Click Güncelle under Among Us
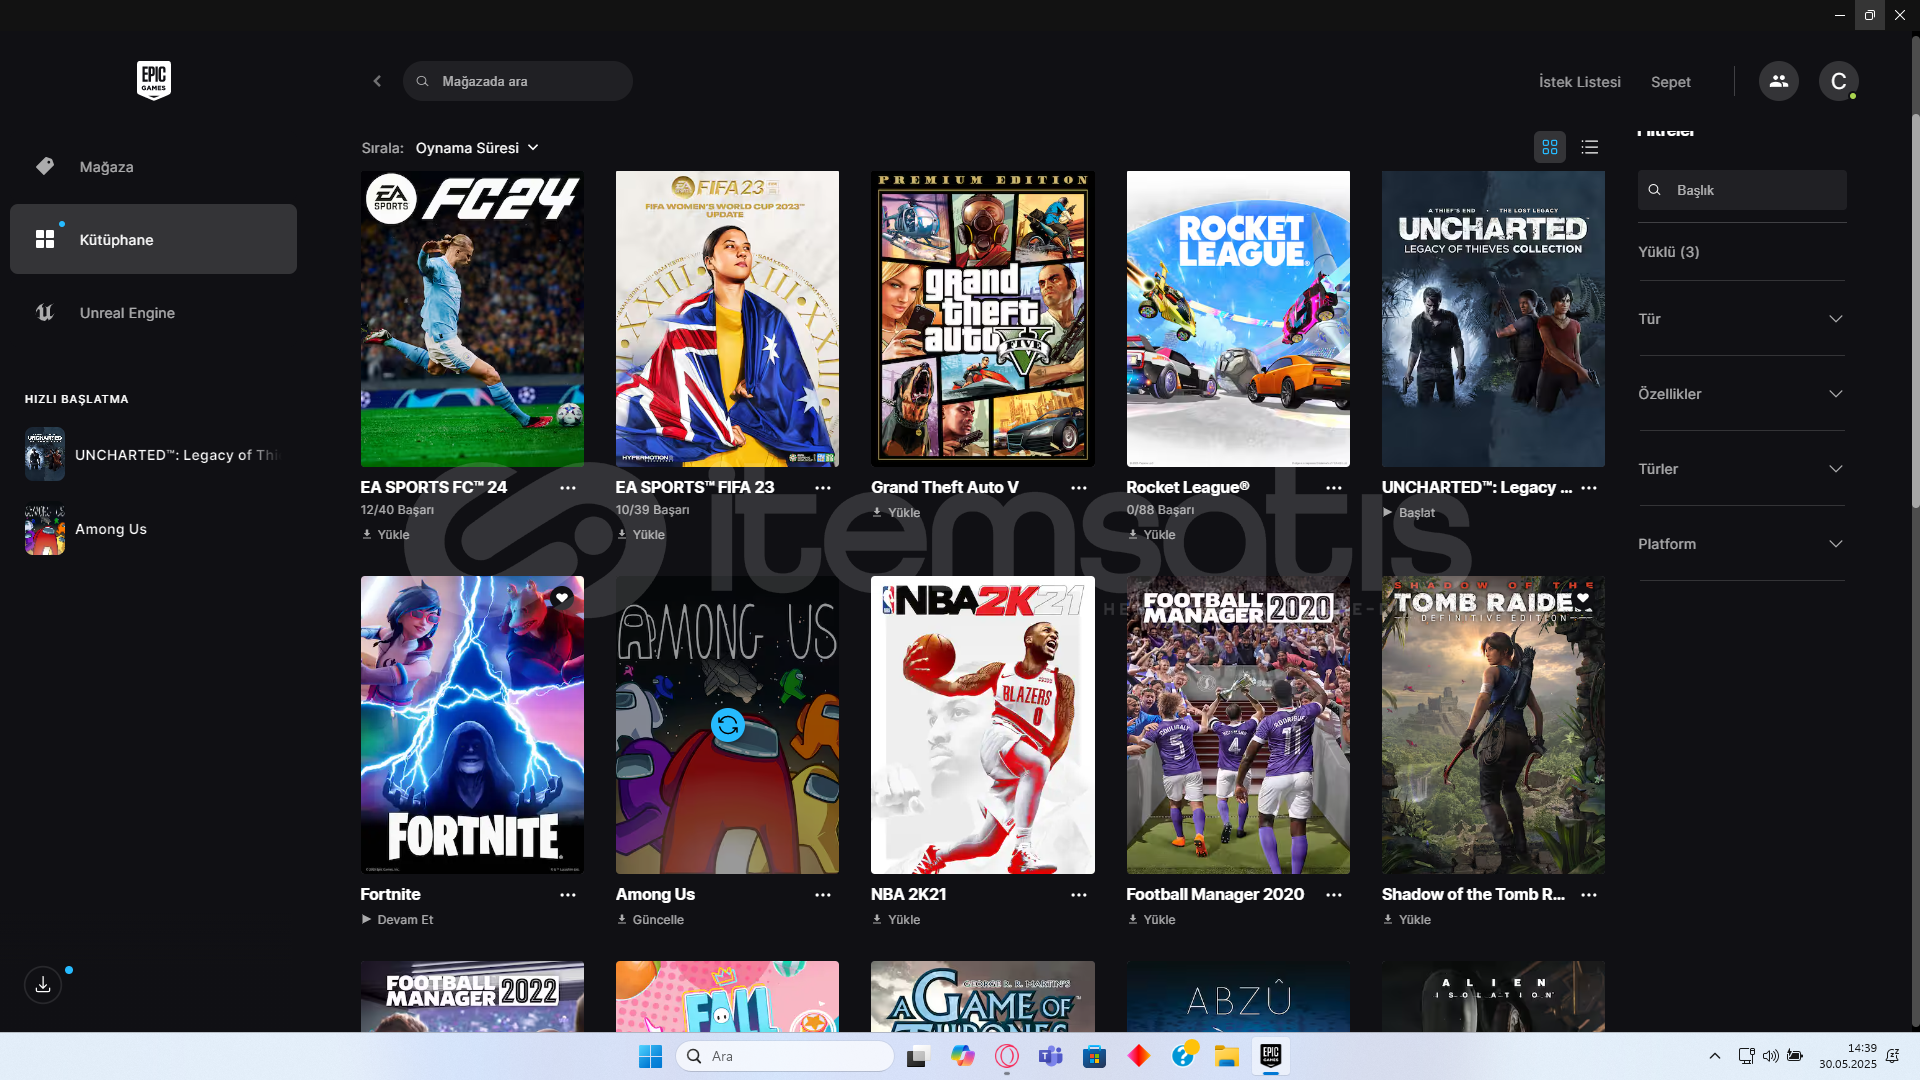The height and width of the screenshot is (1080, 1920). pyautogui.click(x=650, y=920)
